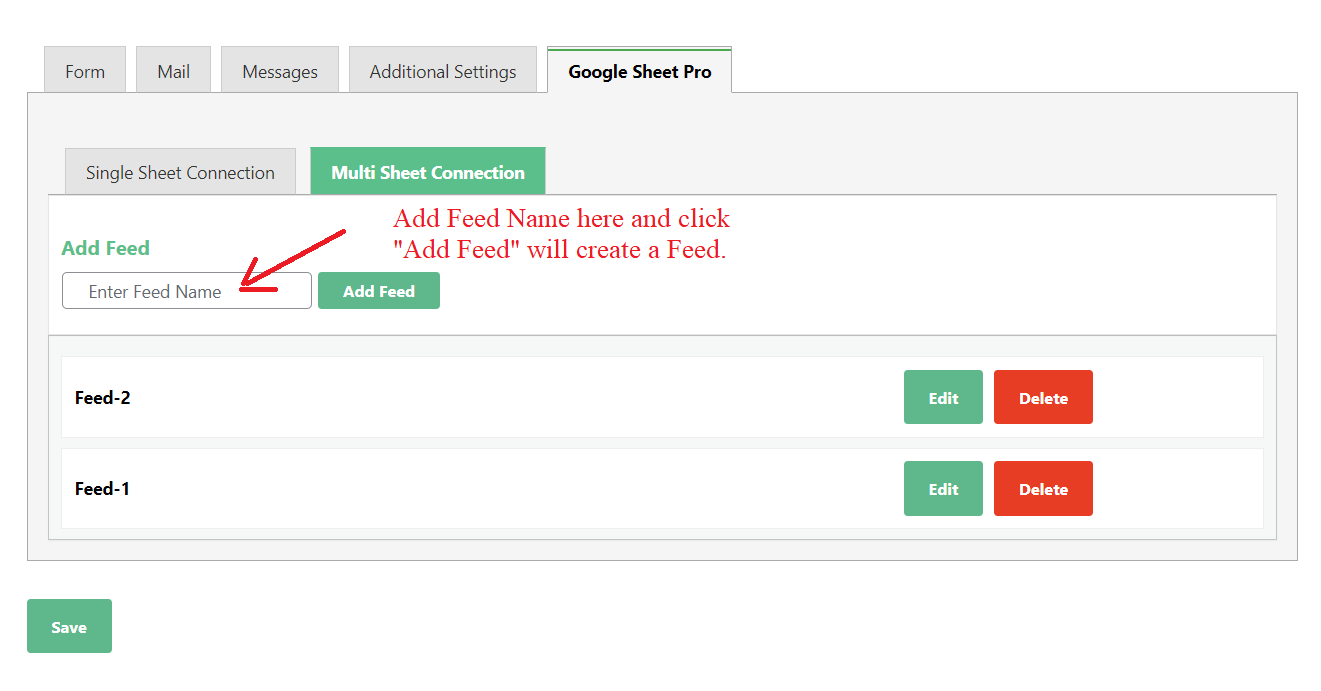1321x691 pixels.
Task: Select the Multi Sheet Connection tab
Action: (428, 172)
